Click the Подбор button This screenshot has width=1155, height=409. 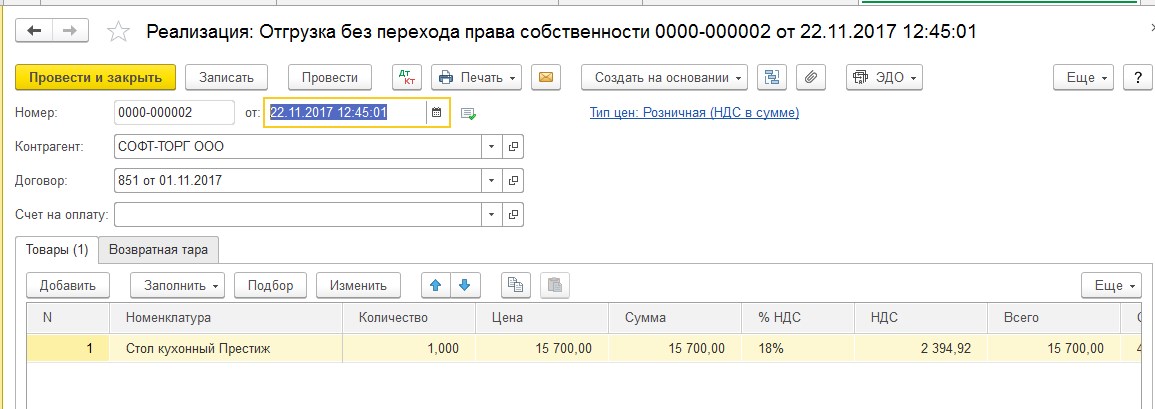click(270, 285)
